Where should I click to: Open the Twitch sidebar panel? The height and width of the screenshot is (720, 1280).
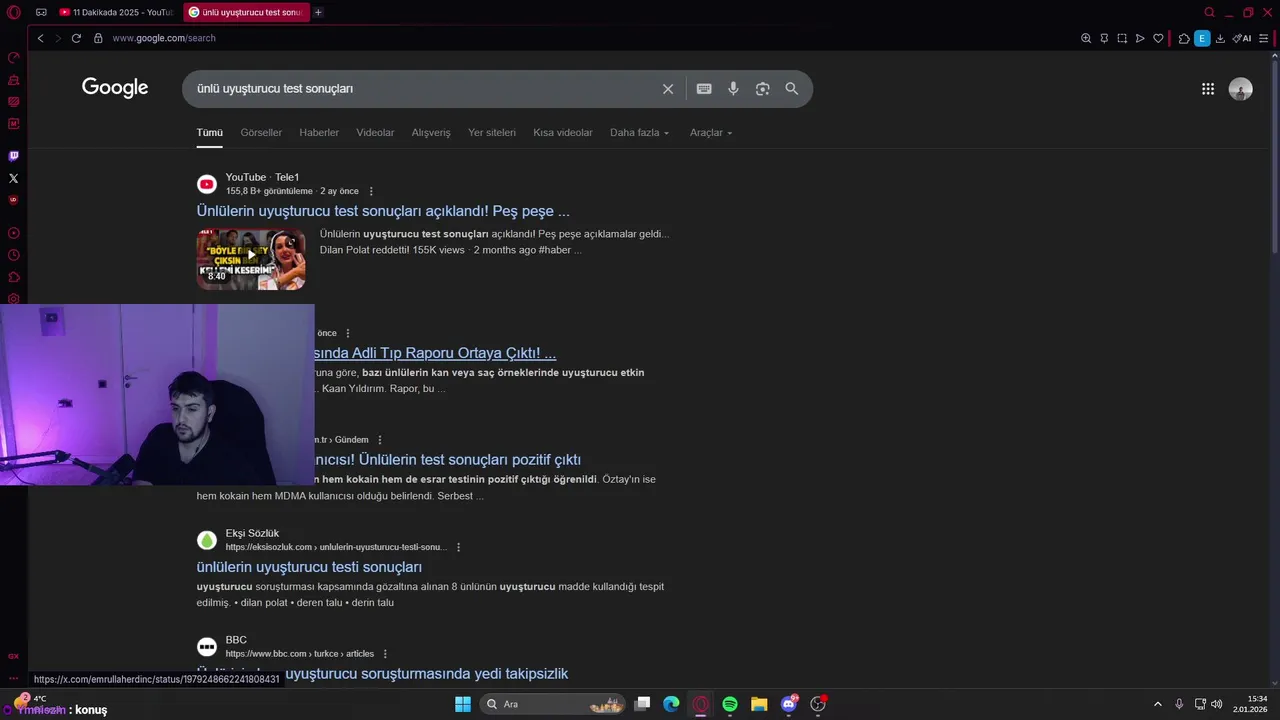[x=13, y=156]
